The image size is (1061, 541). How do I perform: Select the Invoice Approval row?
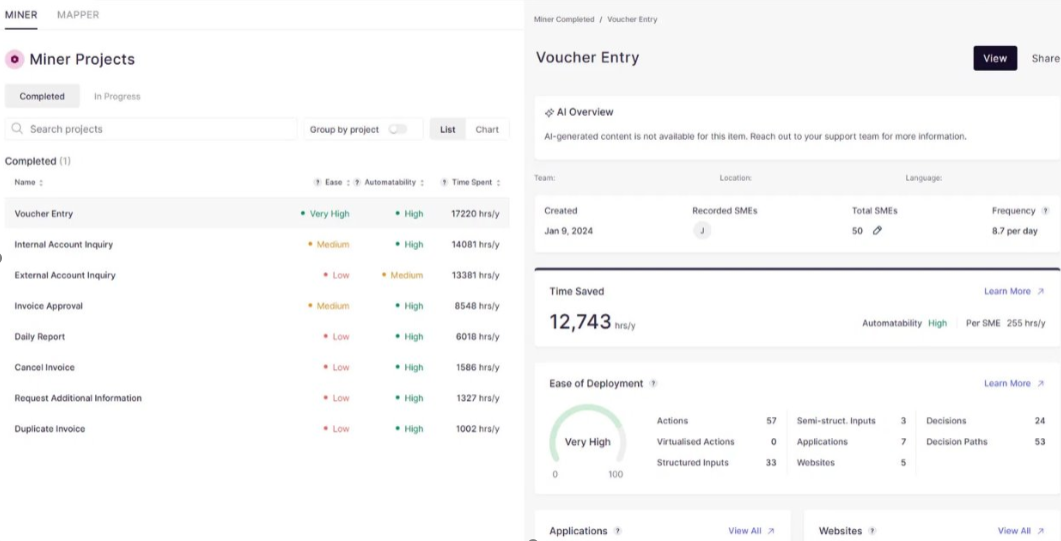pos(257,306)
